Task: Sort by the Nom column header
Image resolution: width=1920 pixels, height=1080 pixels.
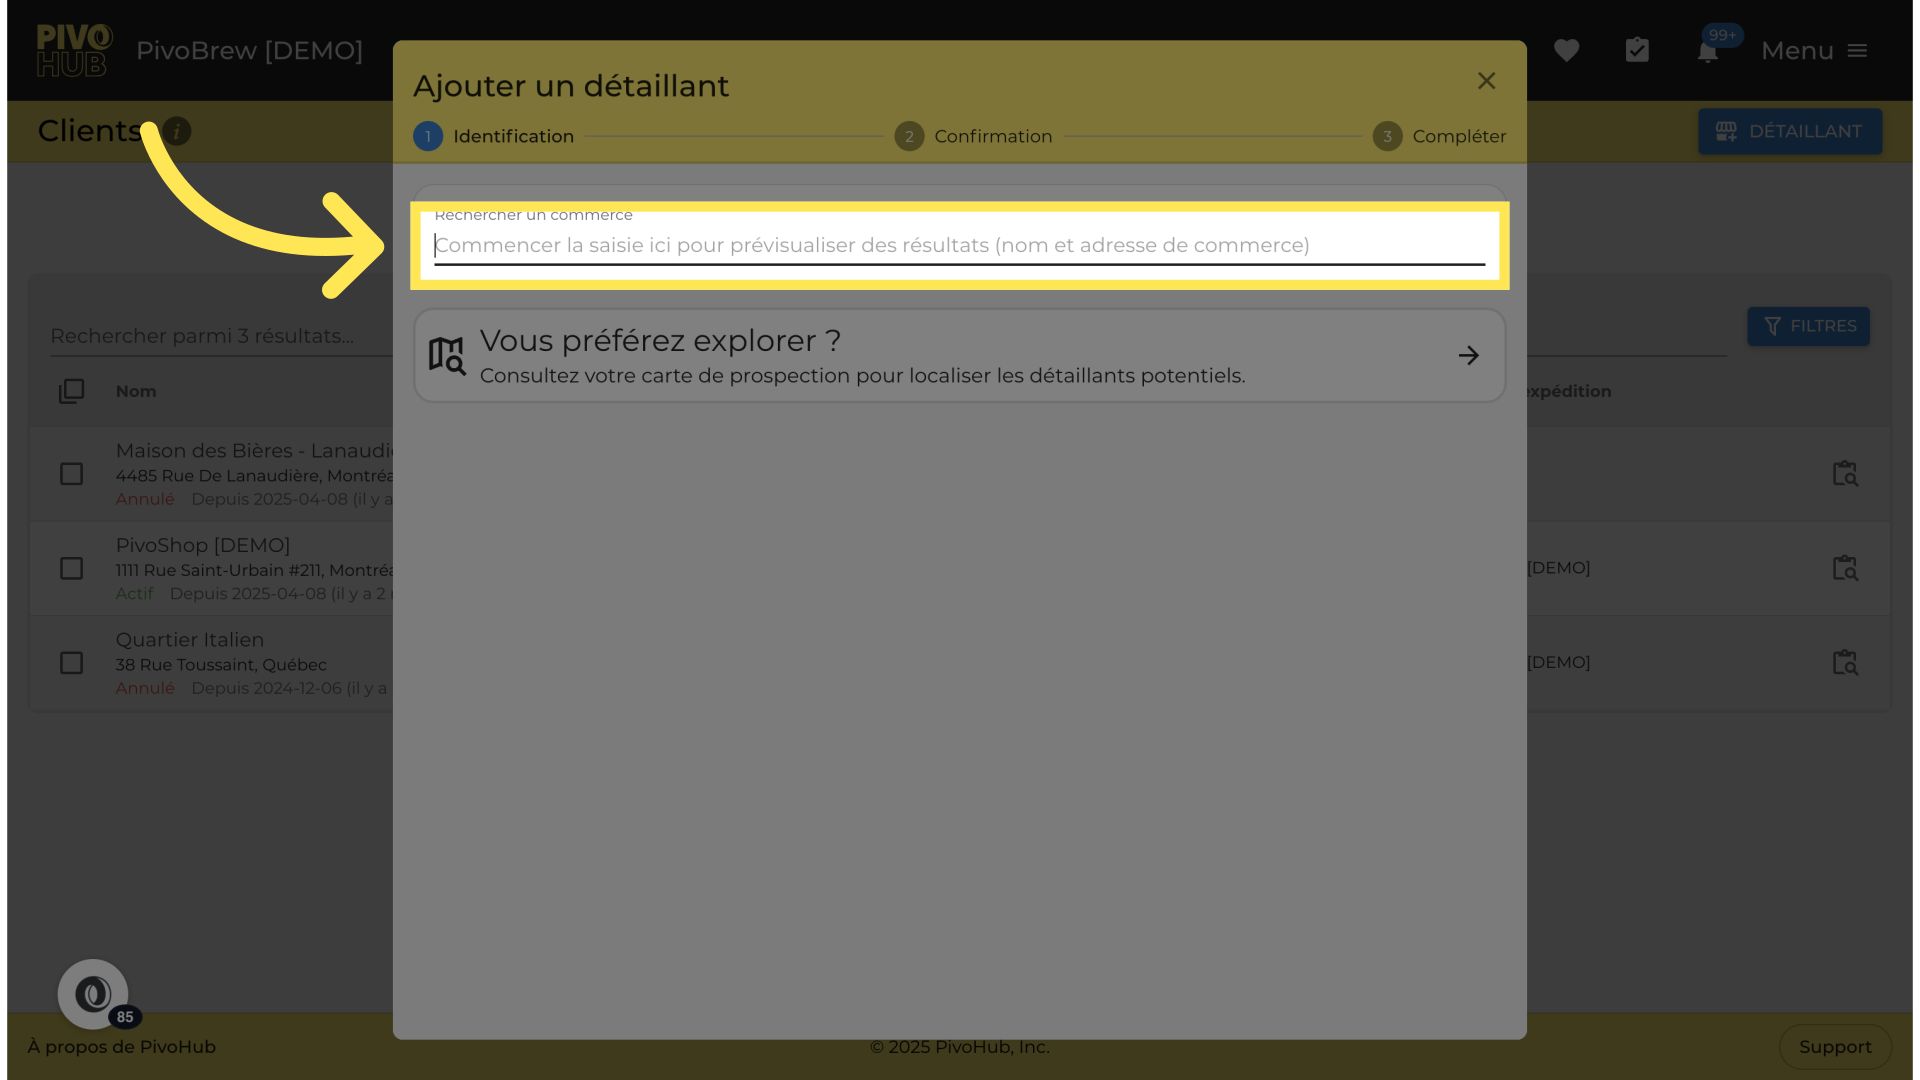Action: [136, 391]
